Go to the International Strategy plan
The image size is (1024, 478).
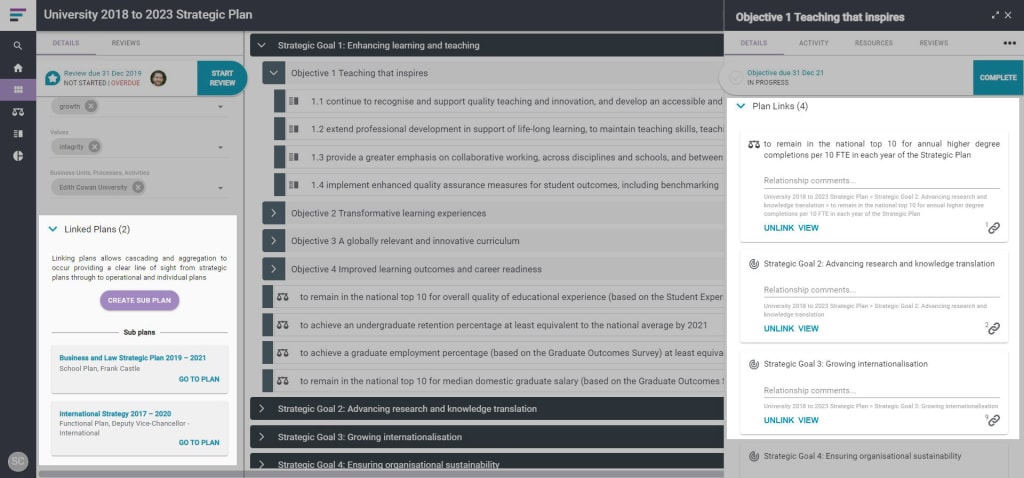click(199, 443)
